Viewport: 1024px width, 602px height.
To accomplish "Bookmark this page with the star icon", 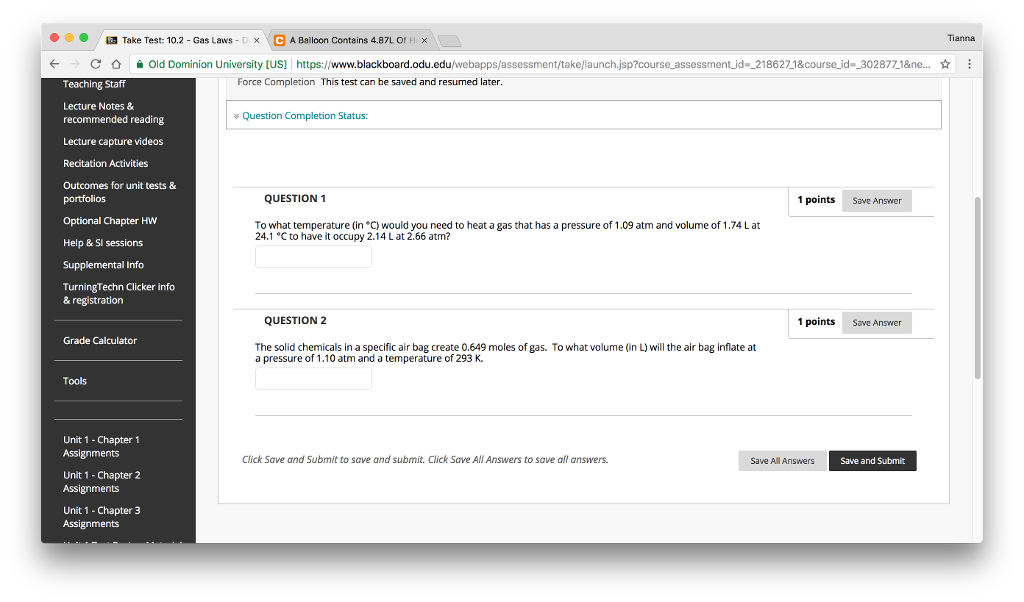I will pyautogui.click(x=945, y=64).
